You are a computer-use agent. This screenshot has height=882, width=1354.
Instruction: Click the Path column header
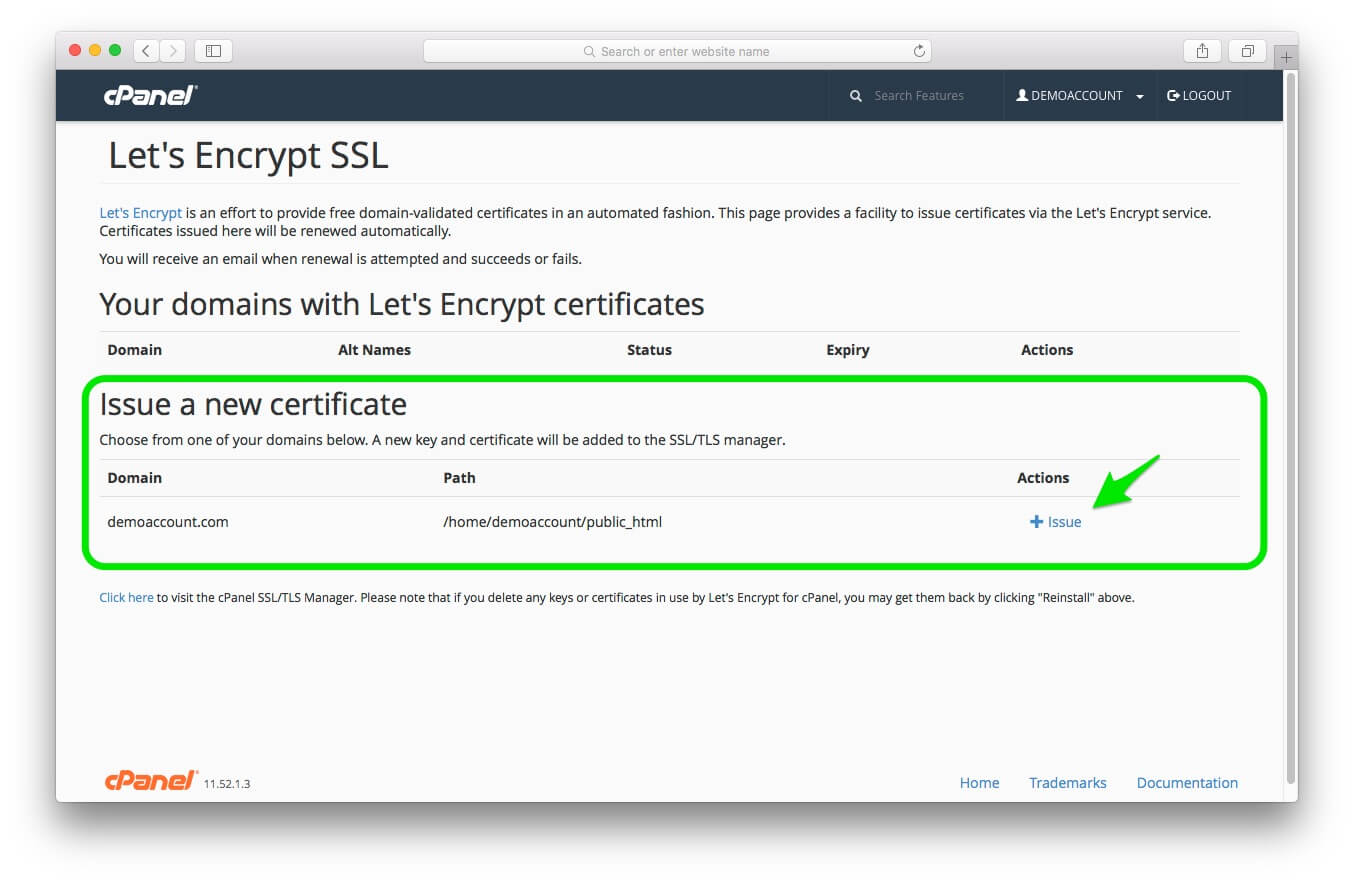click(459, 478)
